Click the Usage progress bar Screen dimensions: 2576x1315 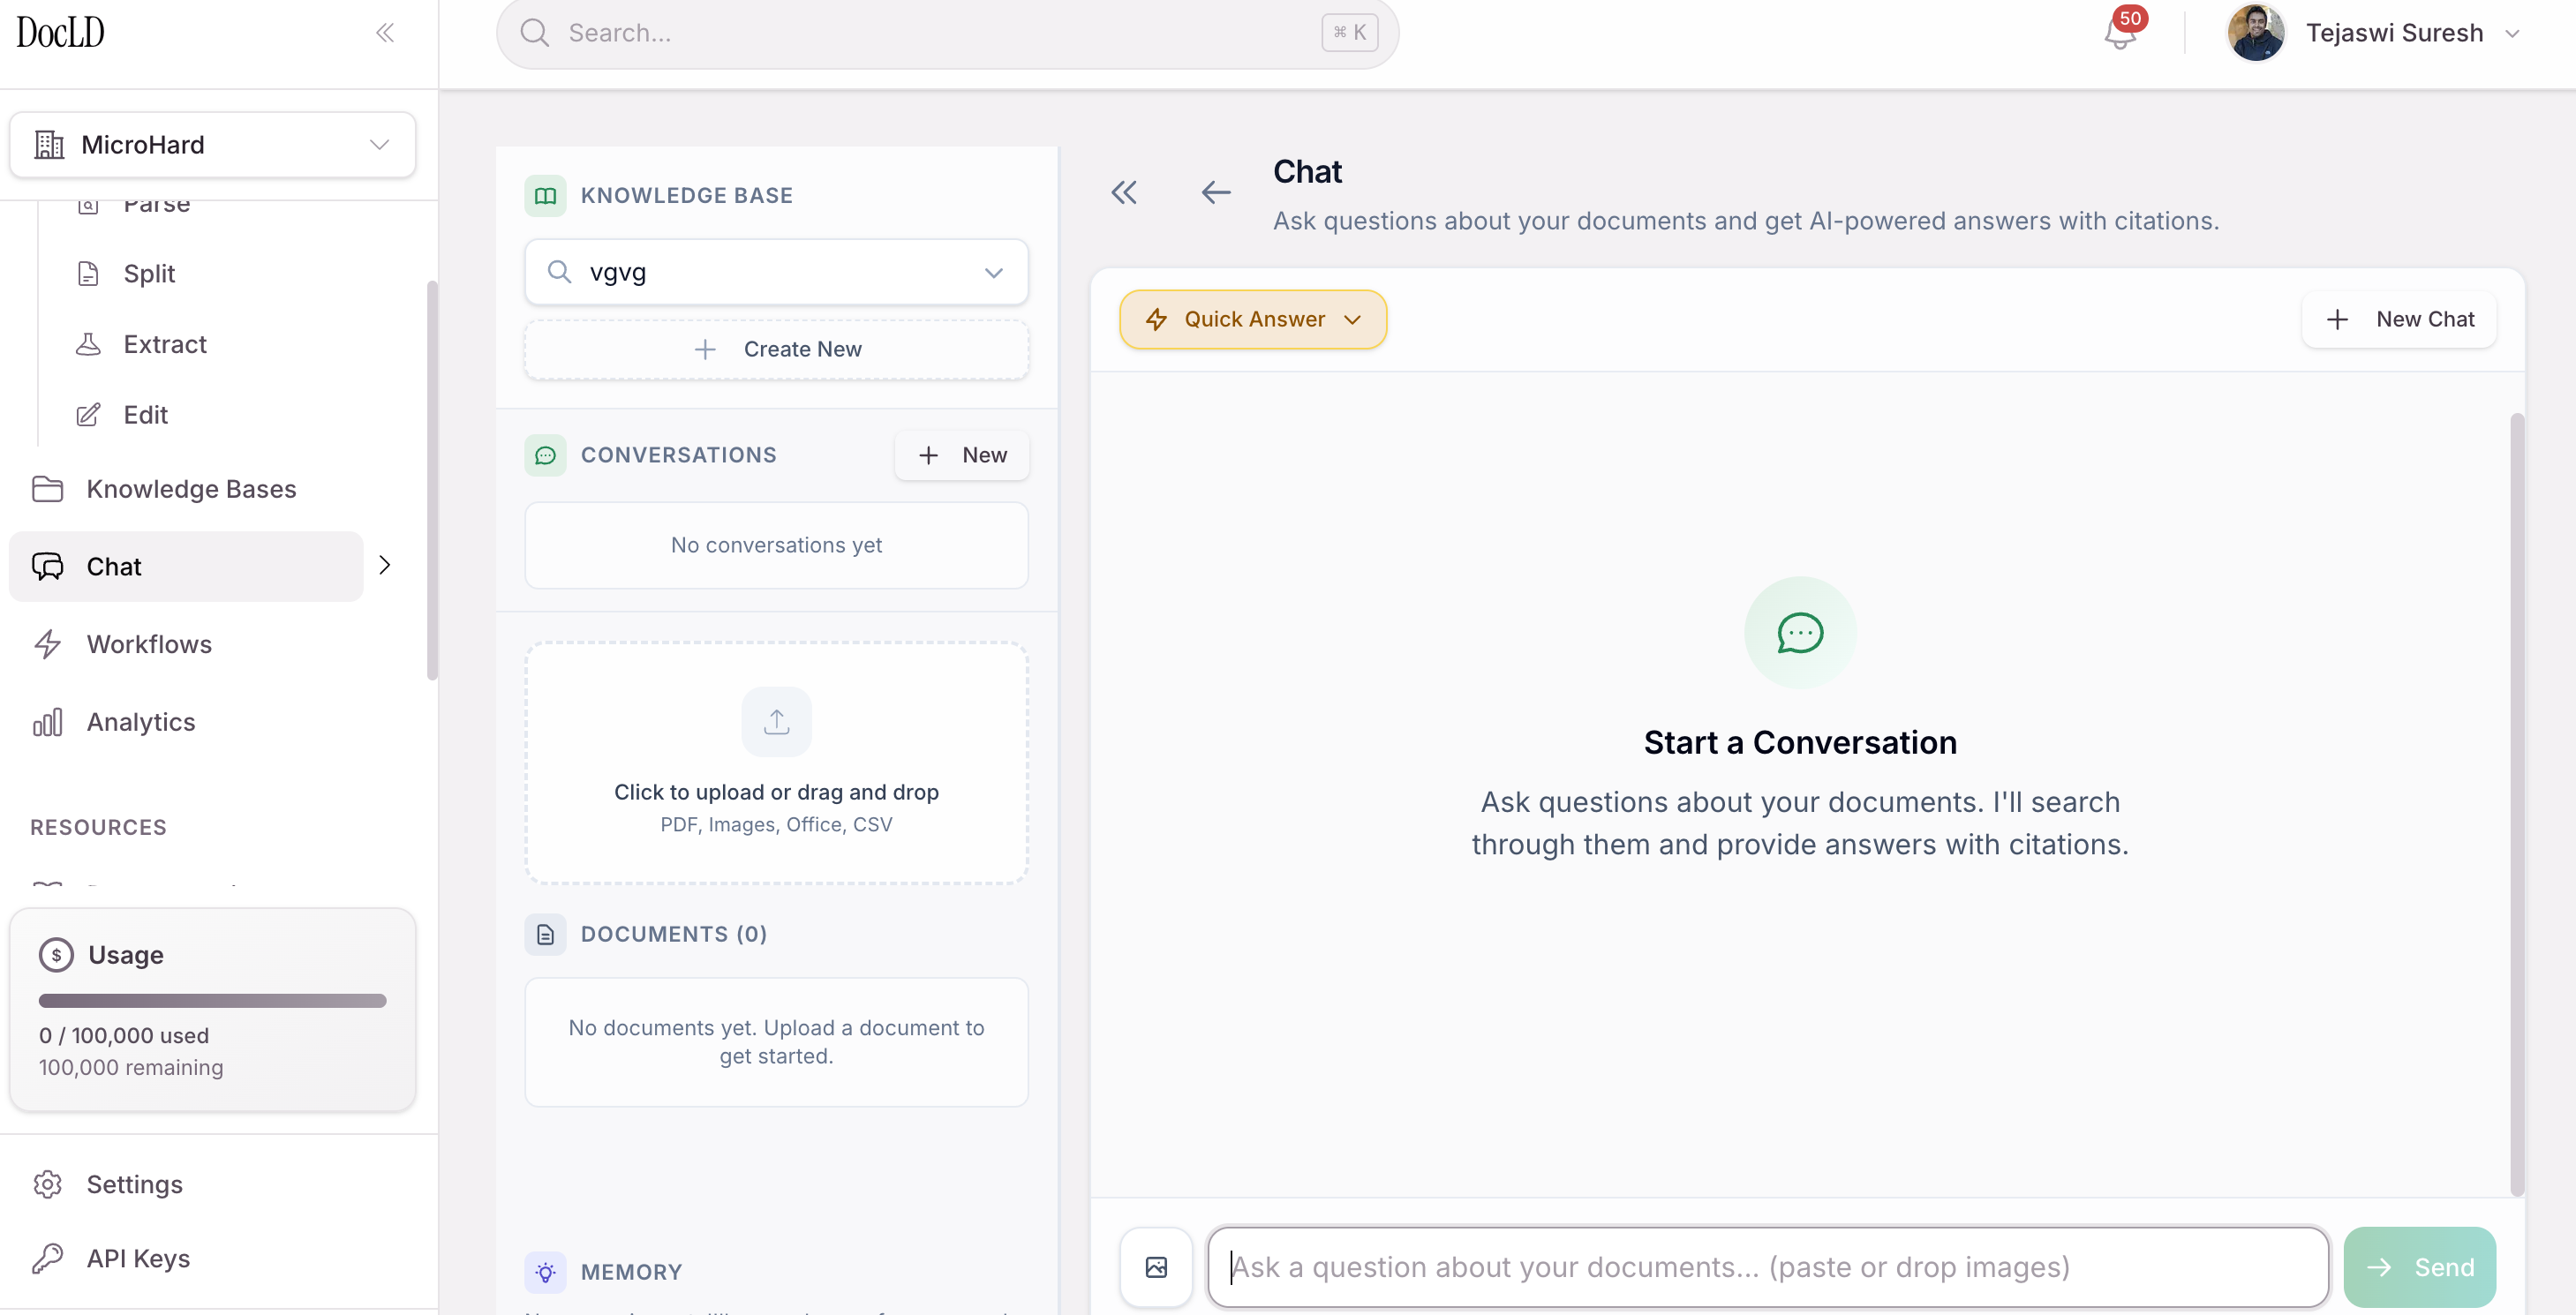(x=212, y=1001)
